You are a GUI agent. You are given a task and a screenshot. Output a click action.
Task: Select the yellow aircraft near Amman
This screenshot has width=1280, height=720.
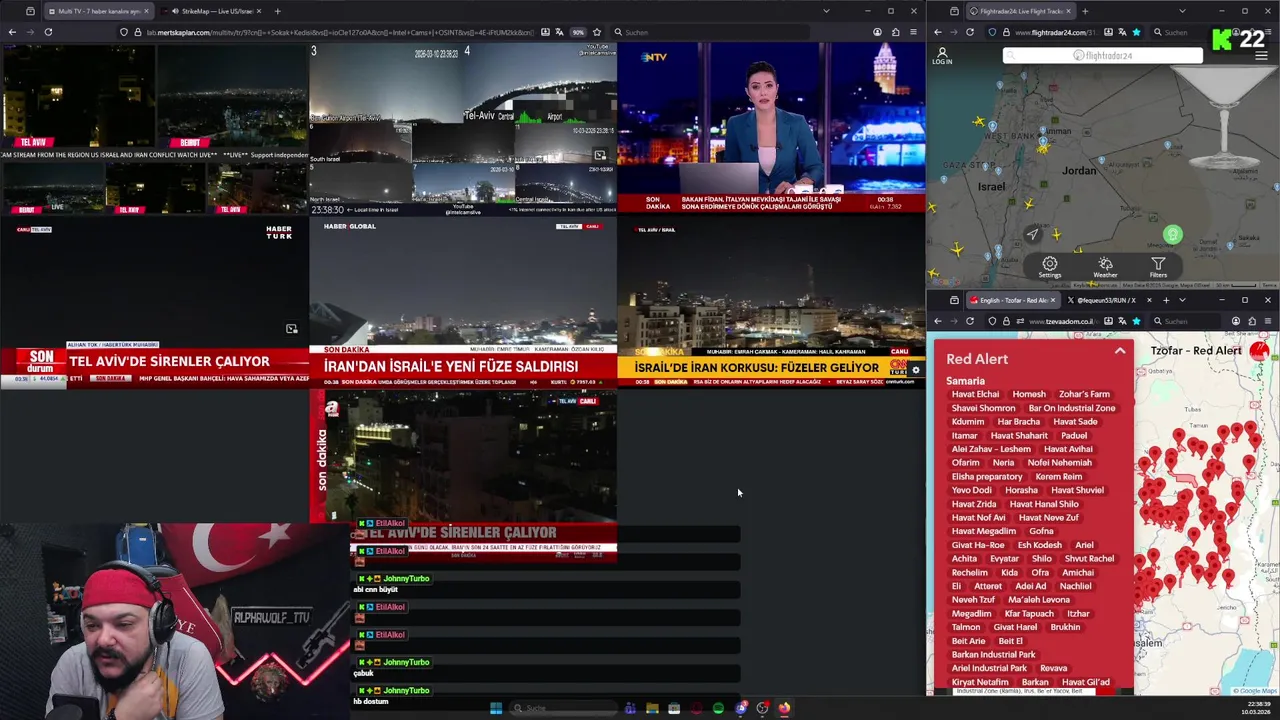(1043, 147)
